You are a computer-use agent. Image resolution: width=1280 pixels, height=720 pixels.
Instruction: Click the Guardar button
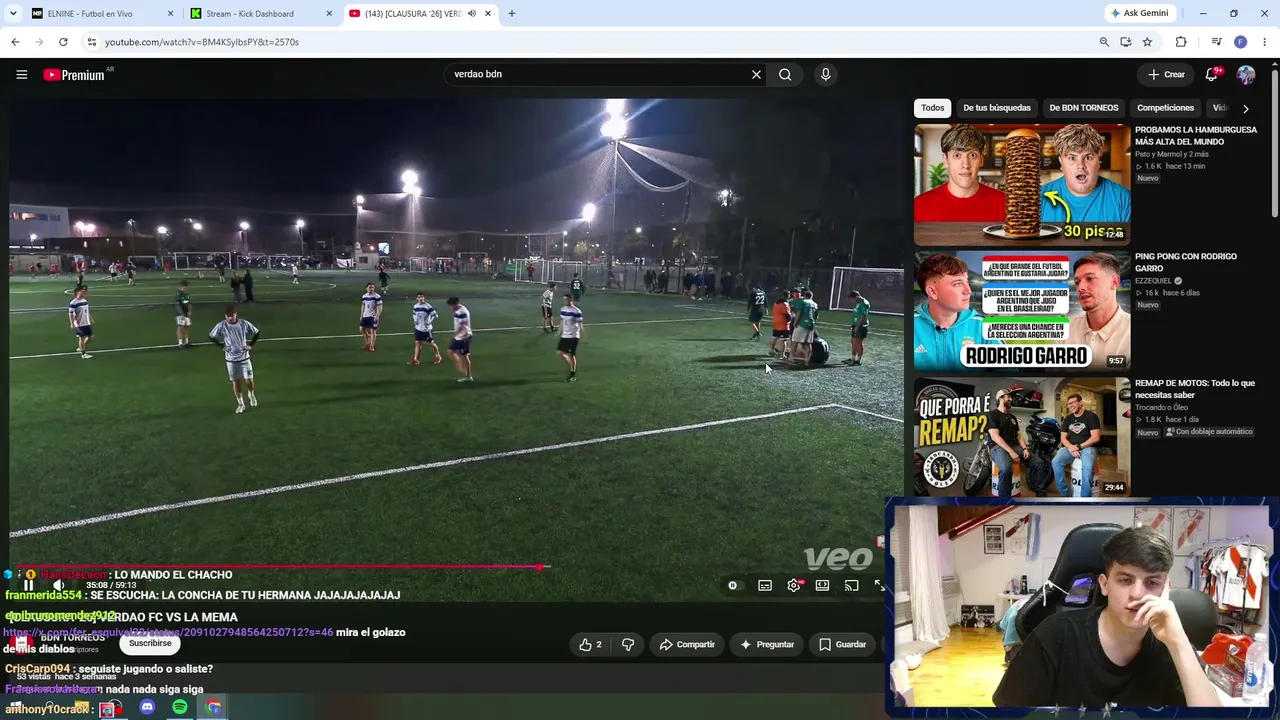[x=843, y=645]
